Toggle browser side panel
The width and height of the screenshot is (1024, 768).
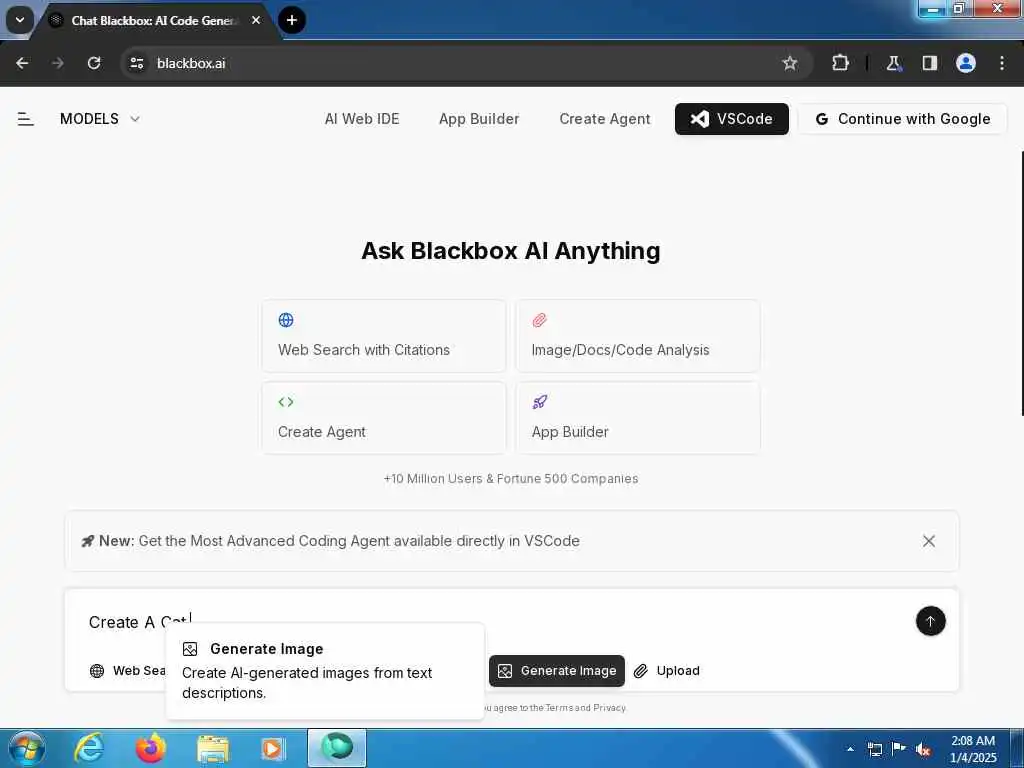(x=929, y=63)
